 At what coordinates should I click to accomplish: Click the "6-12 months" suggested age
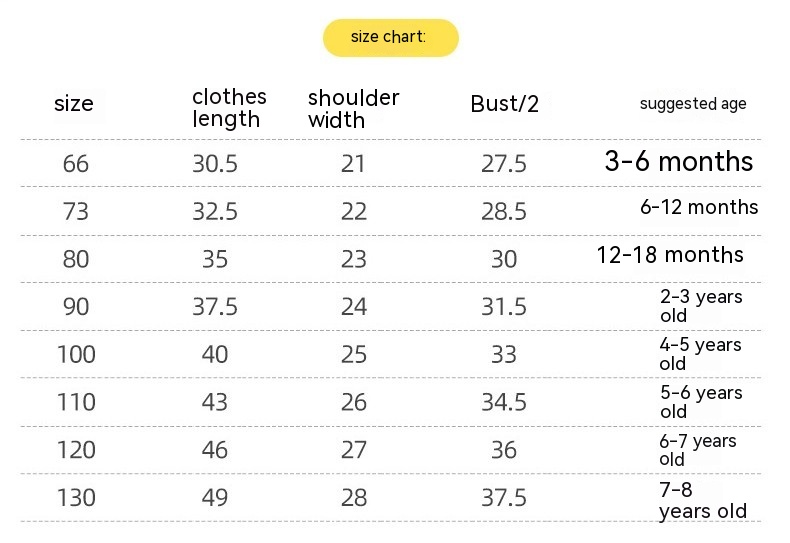(x=699, y=208)
